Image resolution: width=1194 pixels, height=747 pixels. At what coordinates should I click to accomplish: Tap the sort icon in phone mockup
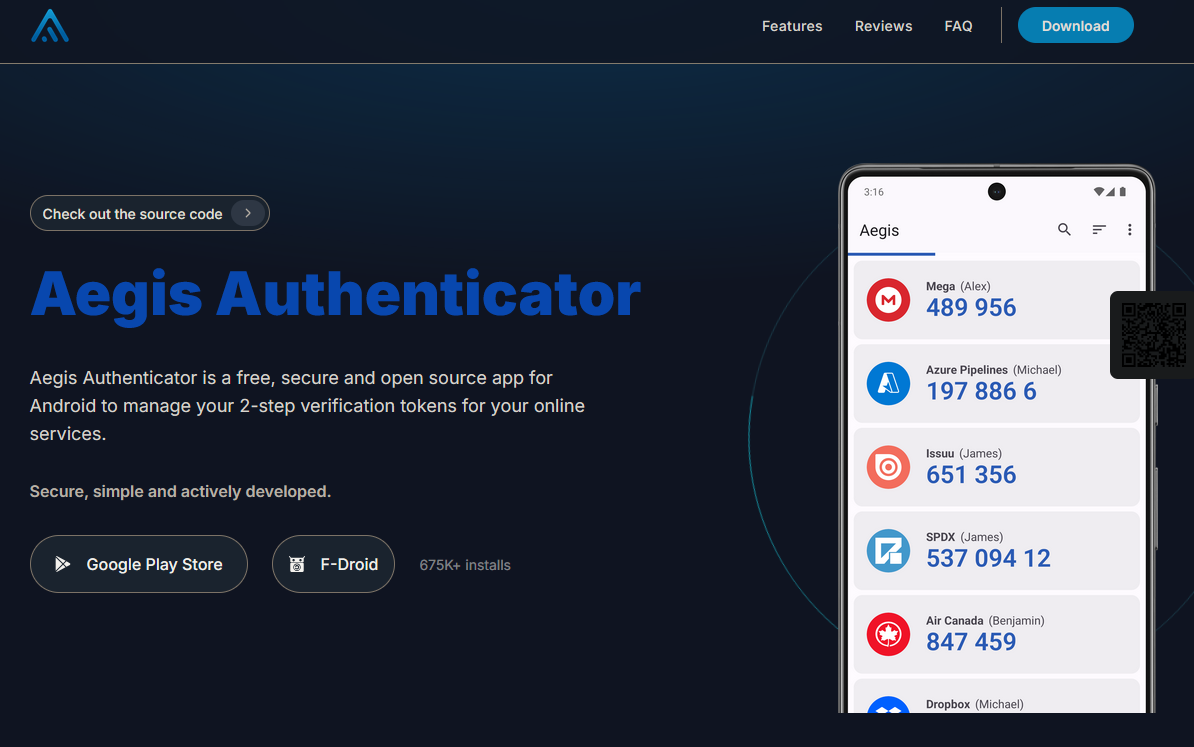click(1098, 229)
